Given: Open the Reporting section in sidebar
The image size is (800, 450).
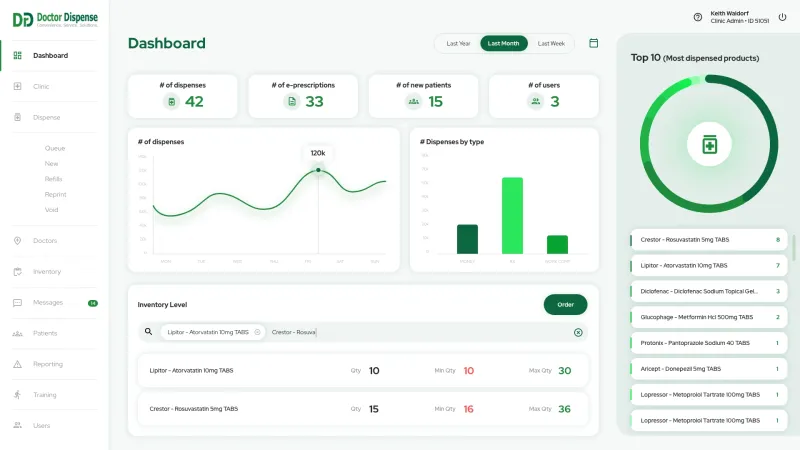Looking at the screenshot, I should (48, 364).
